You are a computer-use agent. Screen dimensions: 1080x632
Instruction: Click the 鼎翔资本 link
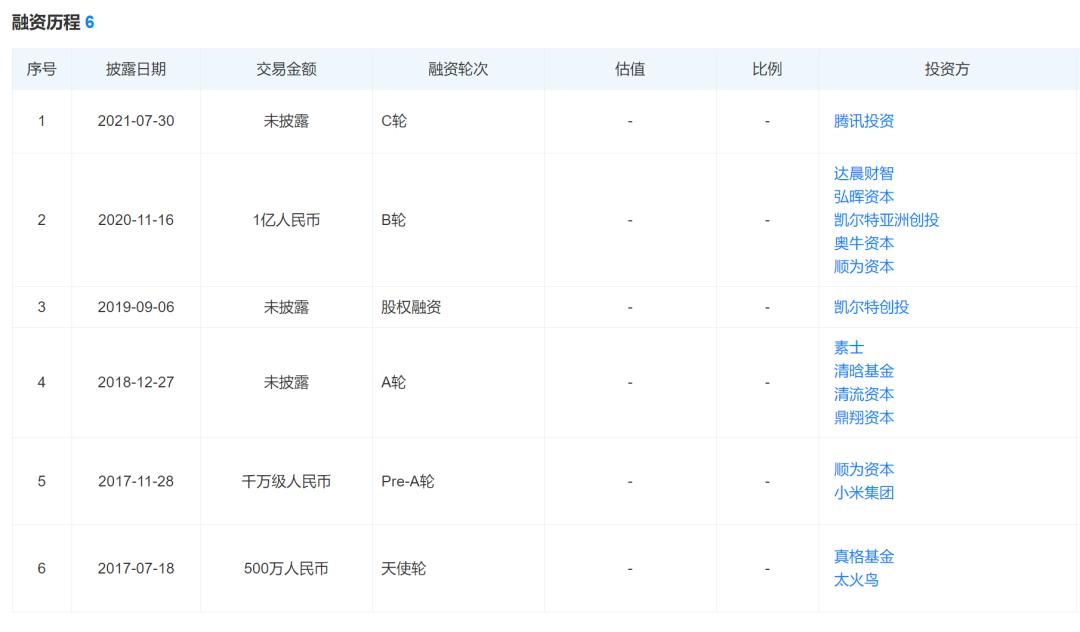864,418
